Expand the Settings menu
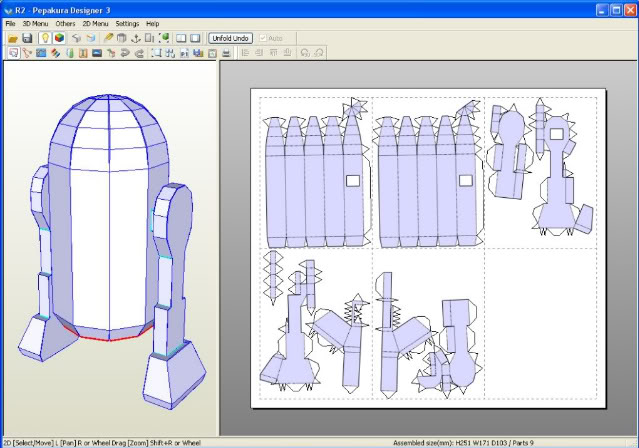Image resolution: width=639 pixels, height=448 pixels. coord(127,23)
